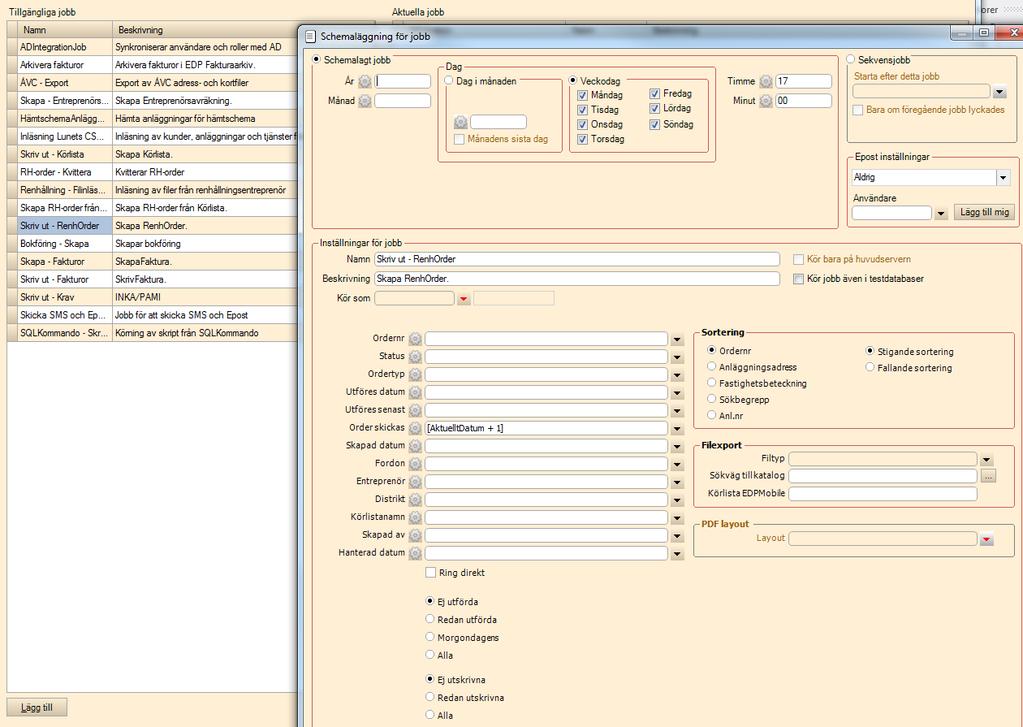Screen dimensions: 1023x727
Task: Select the ÅVC - Export job row
Action: [152, 83]
